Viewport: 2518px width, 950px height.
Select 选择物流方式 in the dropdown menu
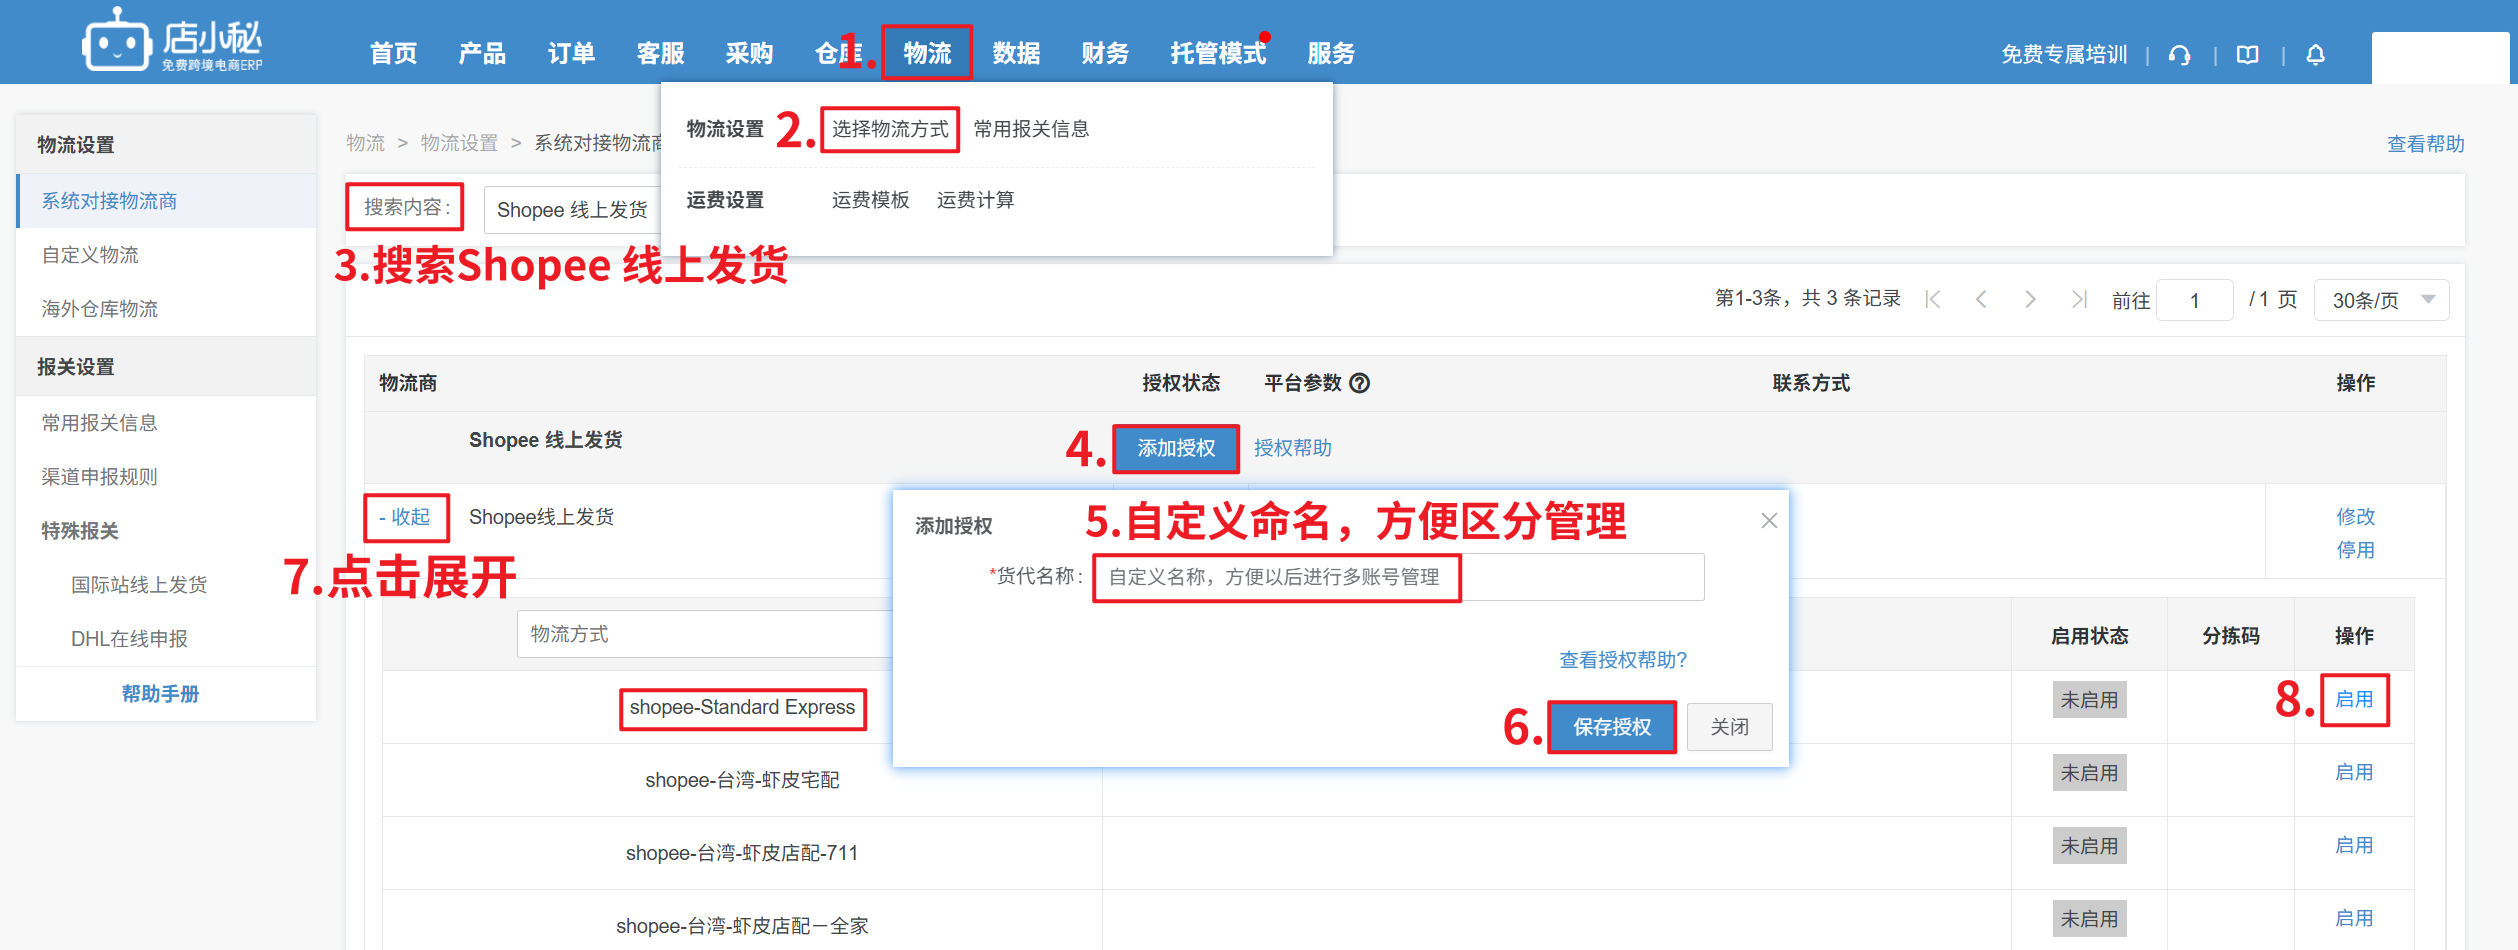point(889,129)
